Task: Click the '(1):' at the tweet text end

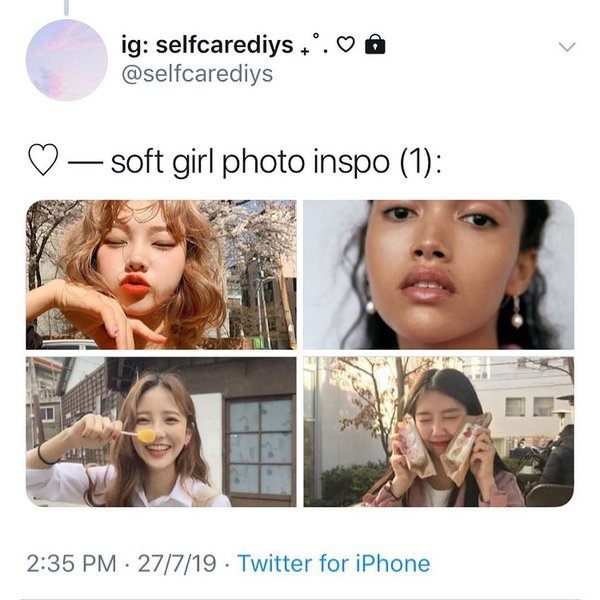Action: click(x=417, y=162)
